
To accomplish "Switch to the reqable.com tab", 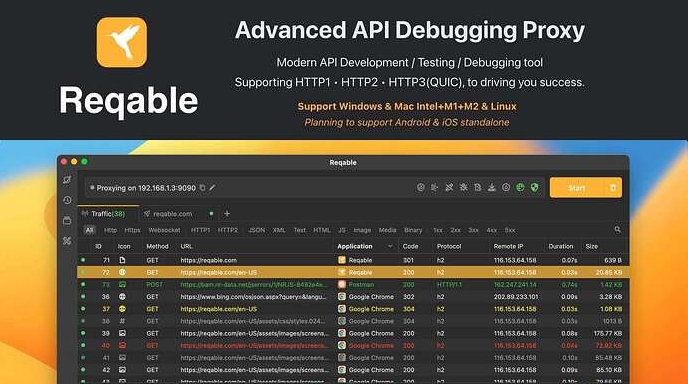I will [x=173, y=214].
